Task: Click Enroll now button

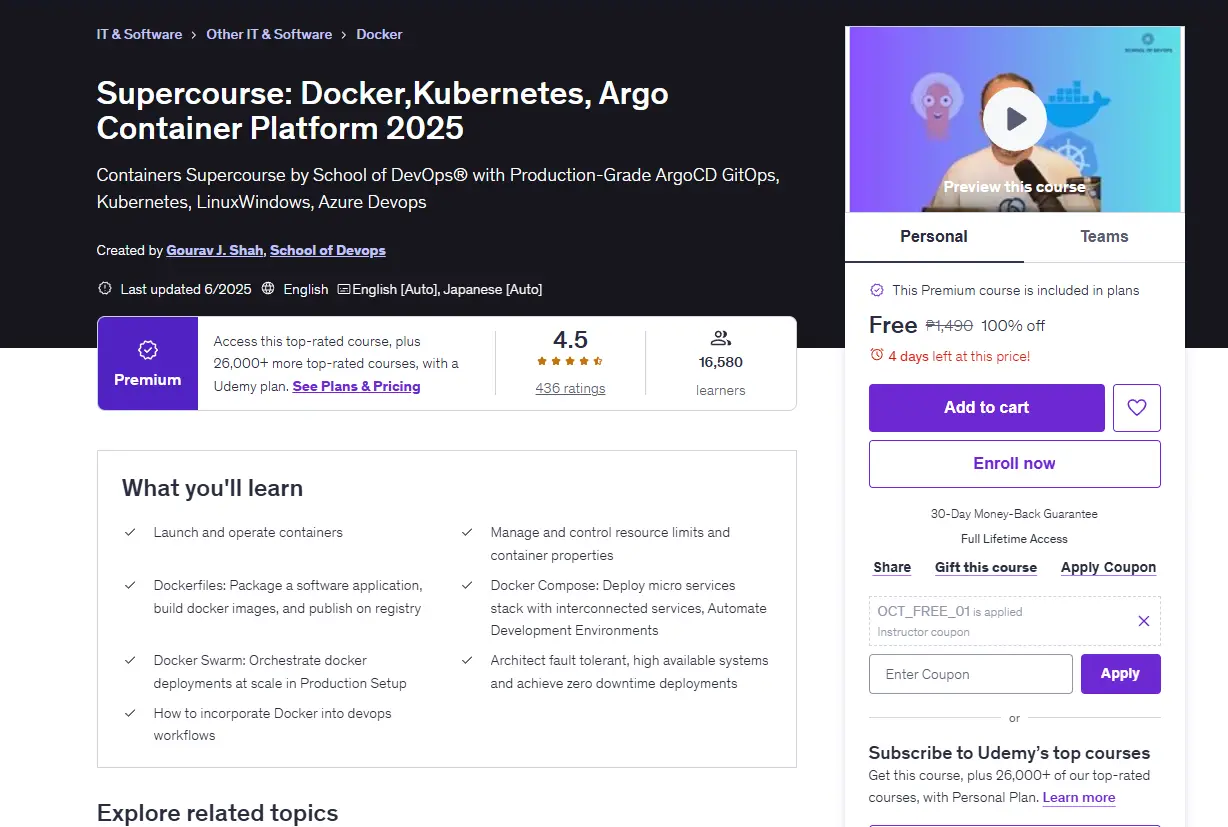Action: point(1014,464)
